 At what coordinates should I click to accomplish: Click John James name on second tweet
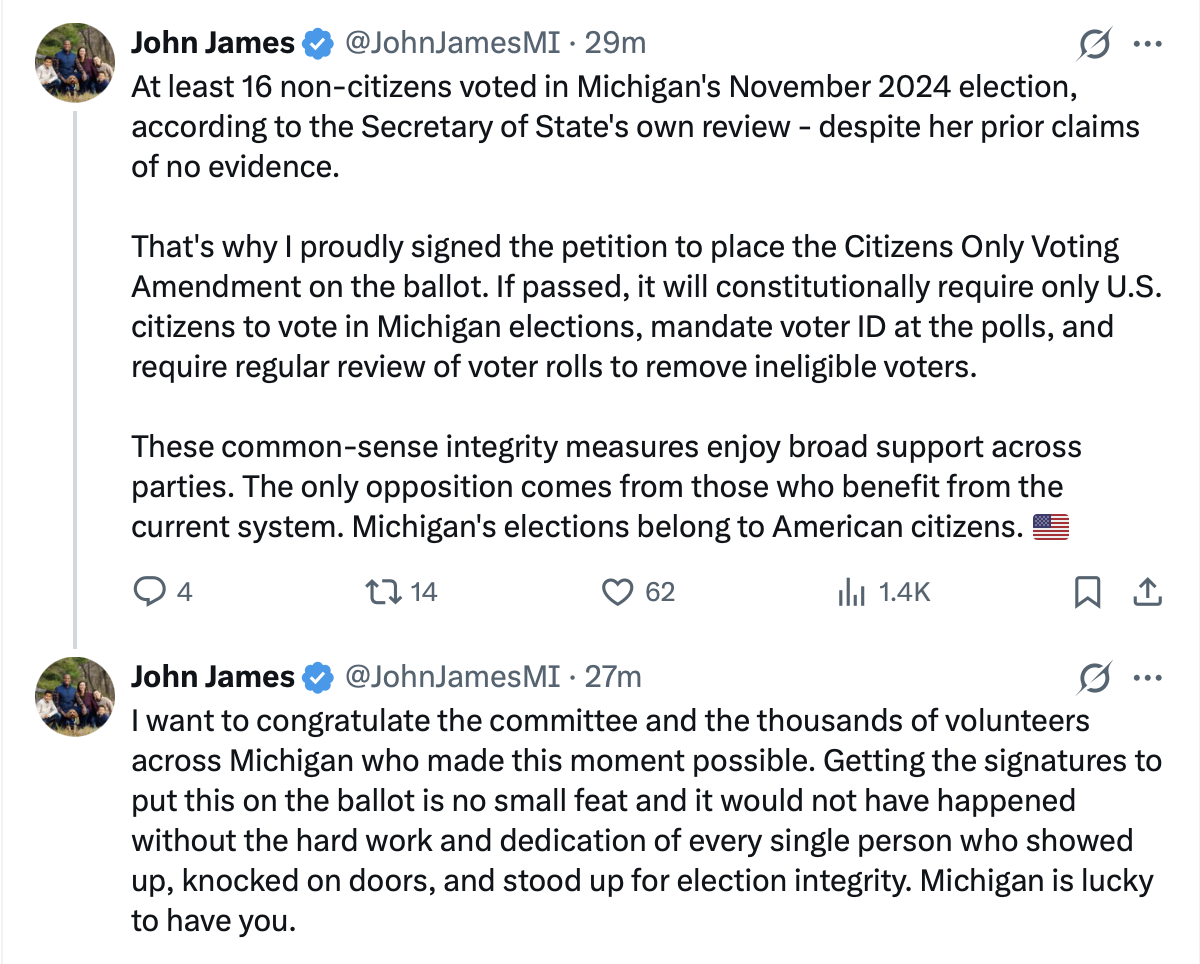213,677
